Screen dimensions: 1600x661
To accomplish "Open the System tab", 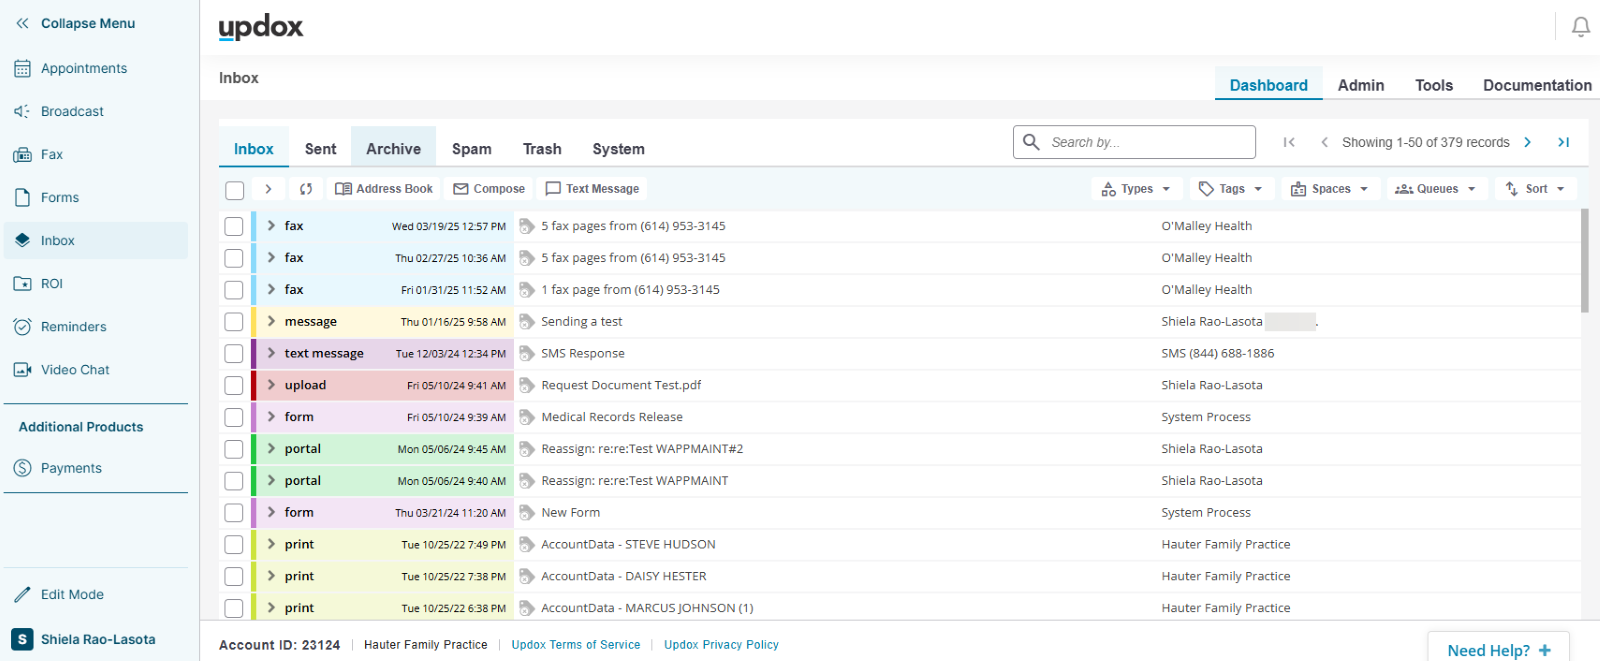I will (618, 148).
